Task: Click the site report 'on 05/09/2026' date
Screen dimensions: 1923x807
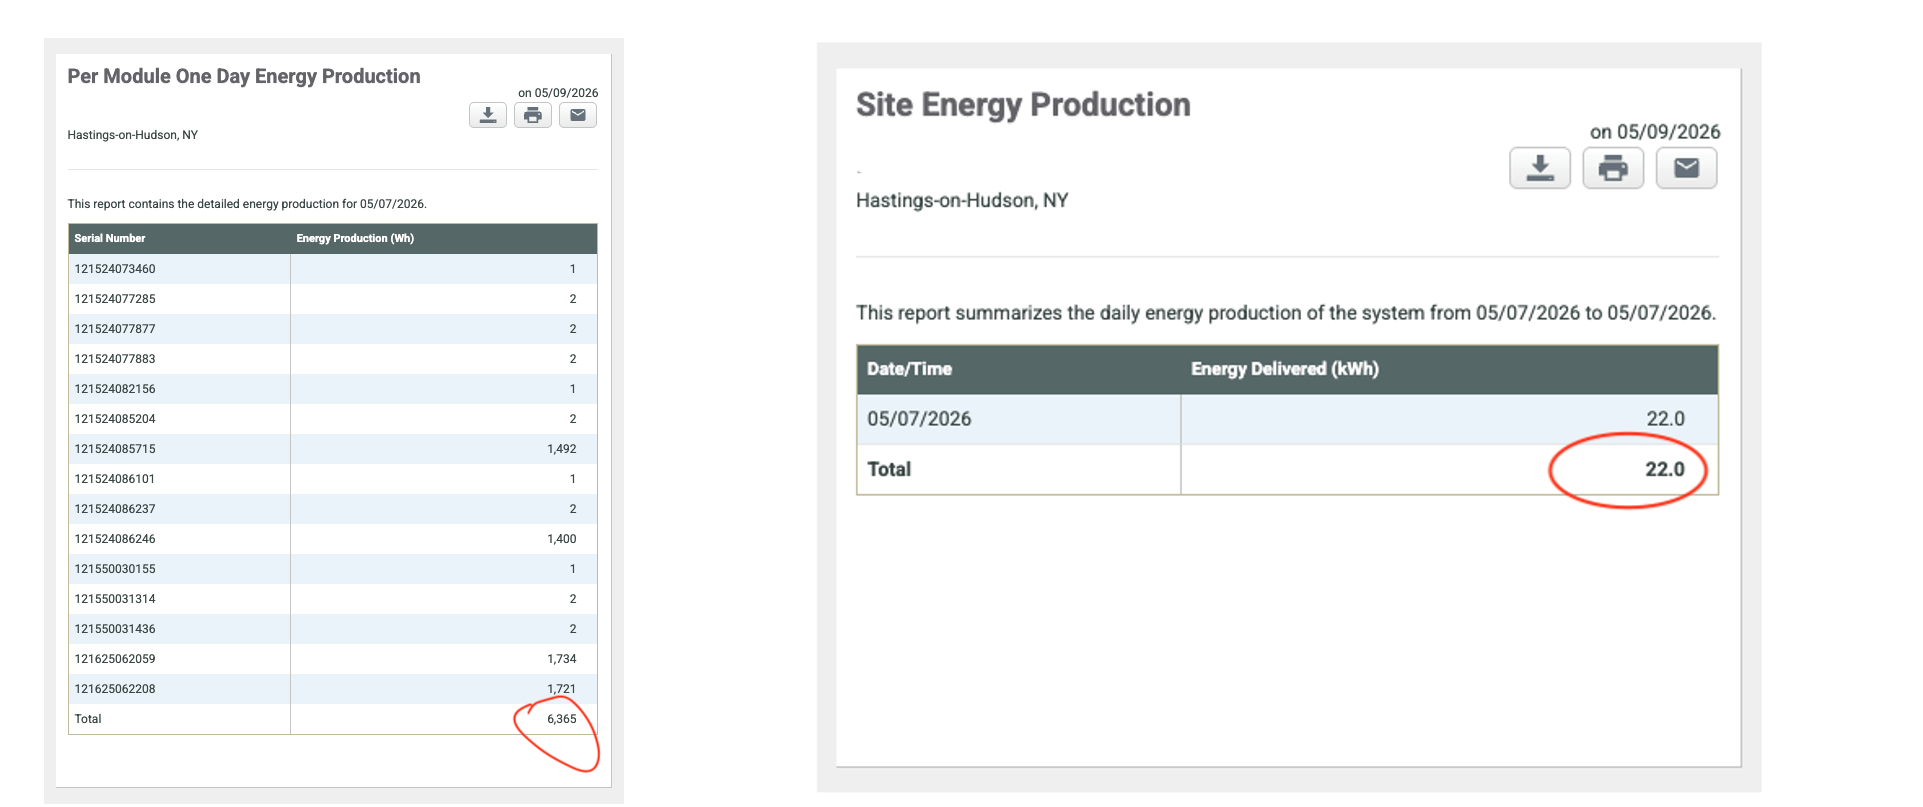Action: tap(1655, 132)
